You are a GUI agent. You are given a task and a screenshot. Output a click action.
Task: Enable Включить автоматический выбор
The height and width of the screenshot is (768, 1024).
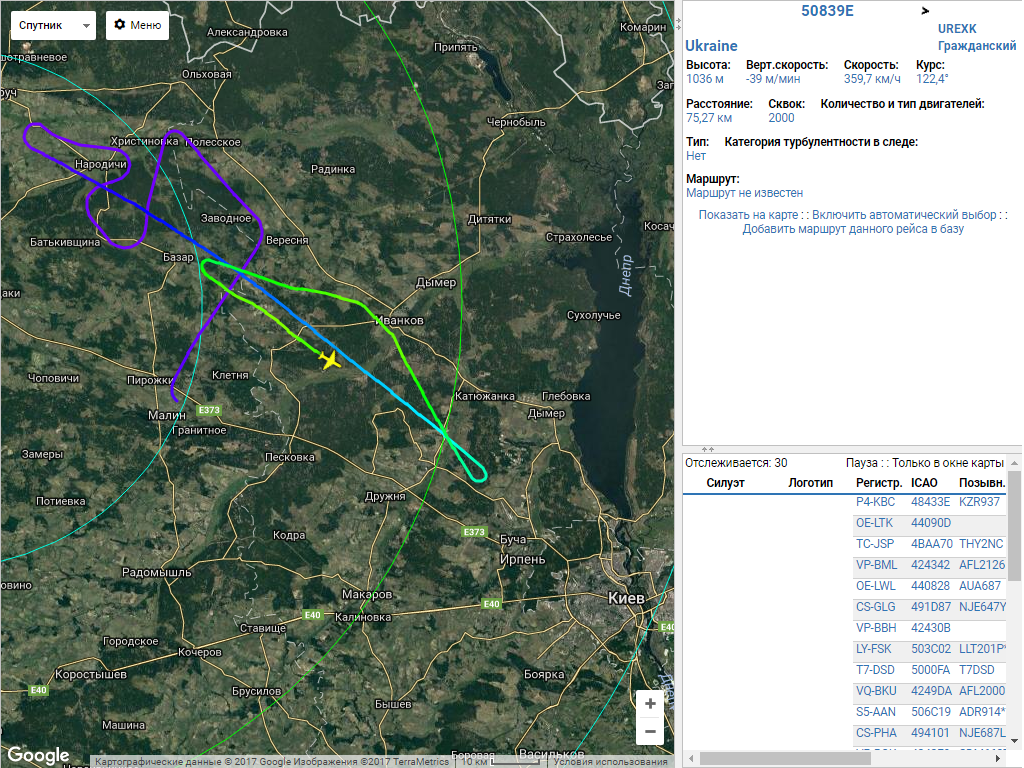(x=904, y=215)
